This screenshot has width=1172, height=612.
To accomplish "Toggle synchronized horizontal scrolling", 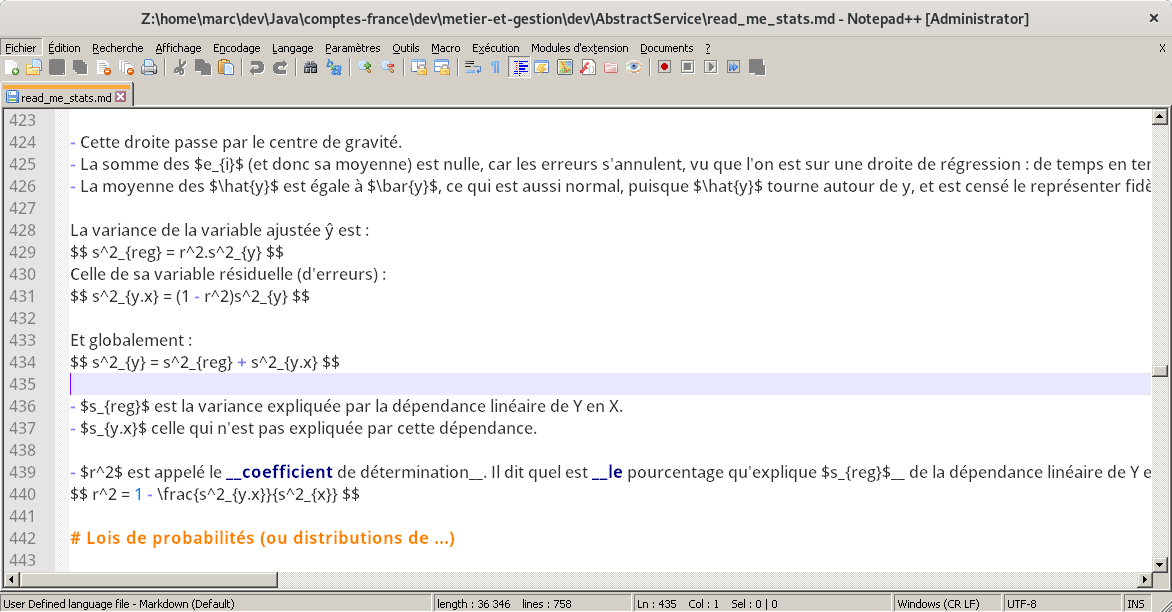I will coord(442,67).
